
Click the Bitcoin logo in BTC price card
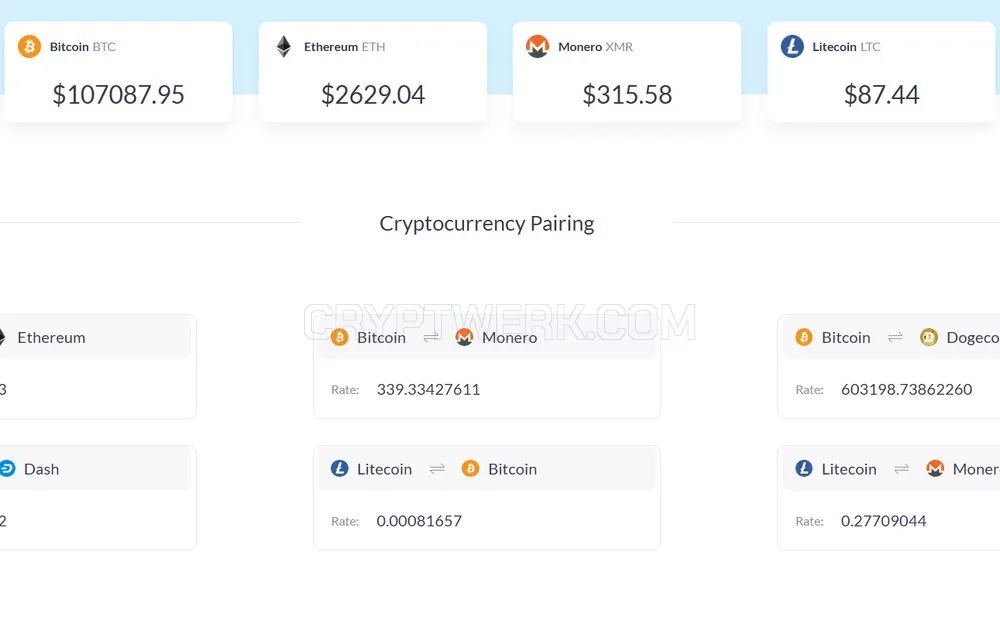click(29, 47)
